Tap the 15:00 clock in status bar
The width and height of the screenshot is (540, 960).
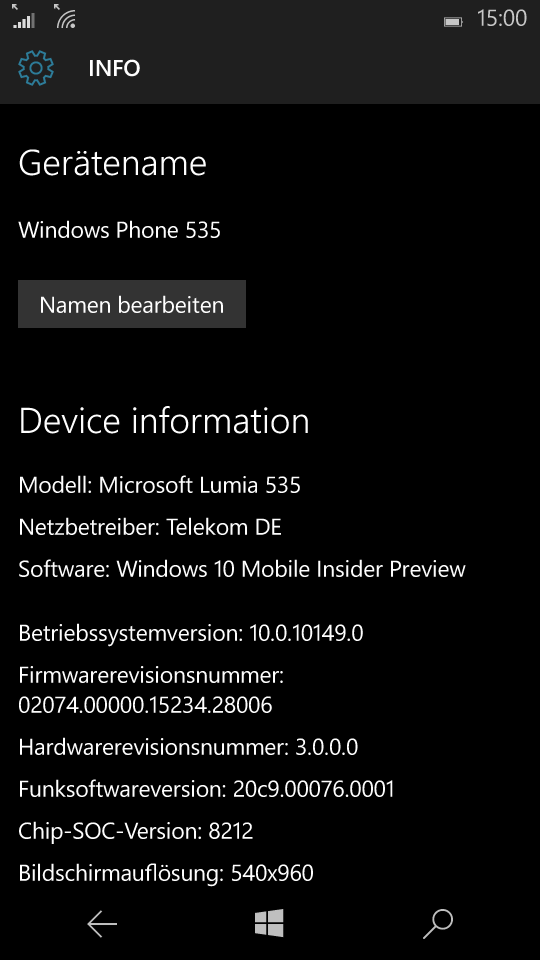point(501,18)
